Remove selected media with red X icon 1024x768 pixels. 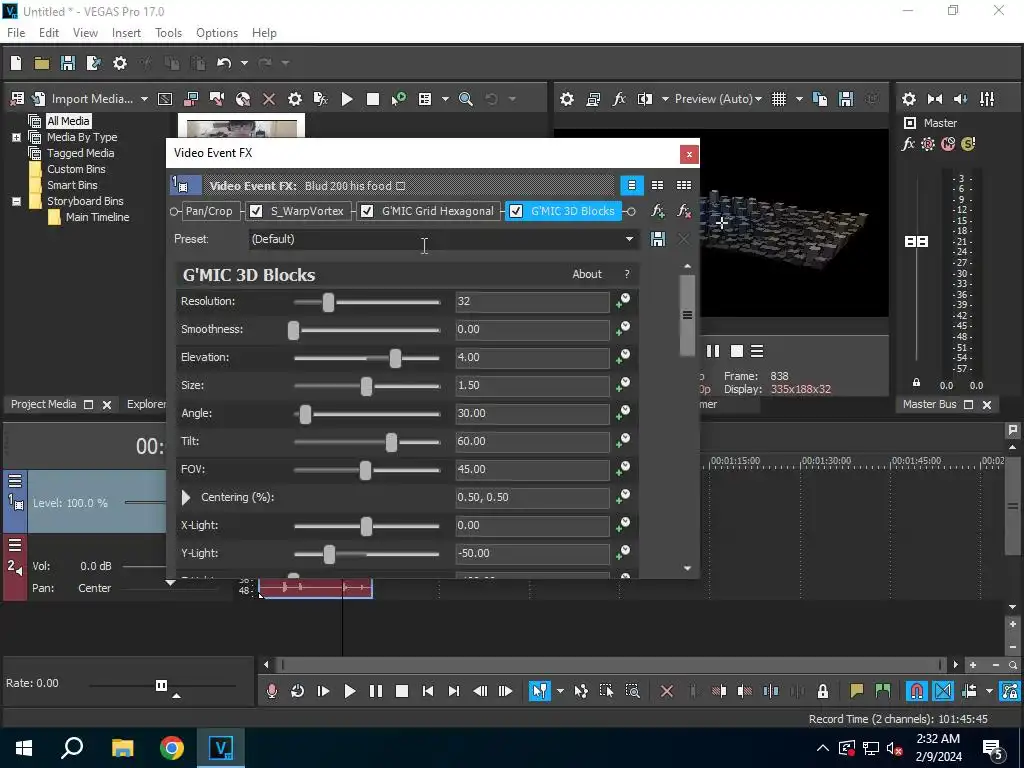tap(268, 99)
